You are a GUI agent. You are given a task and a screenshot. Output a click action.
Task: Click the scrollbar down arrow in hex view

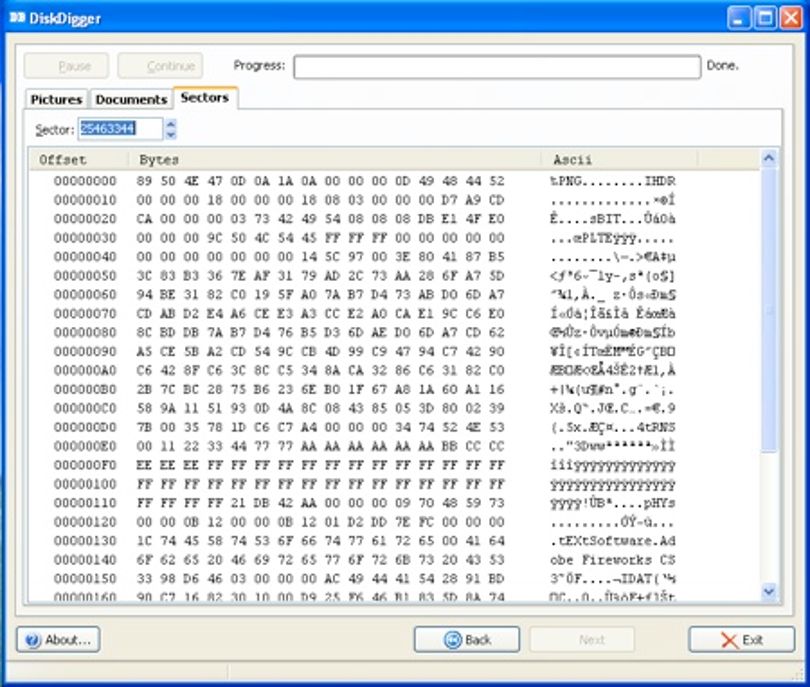click(769, 590)
